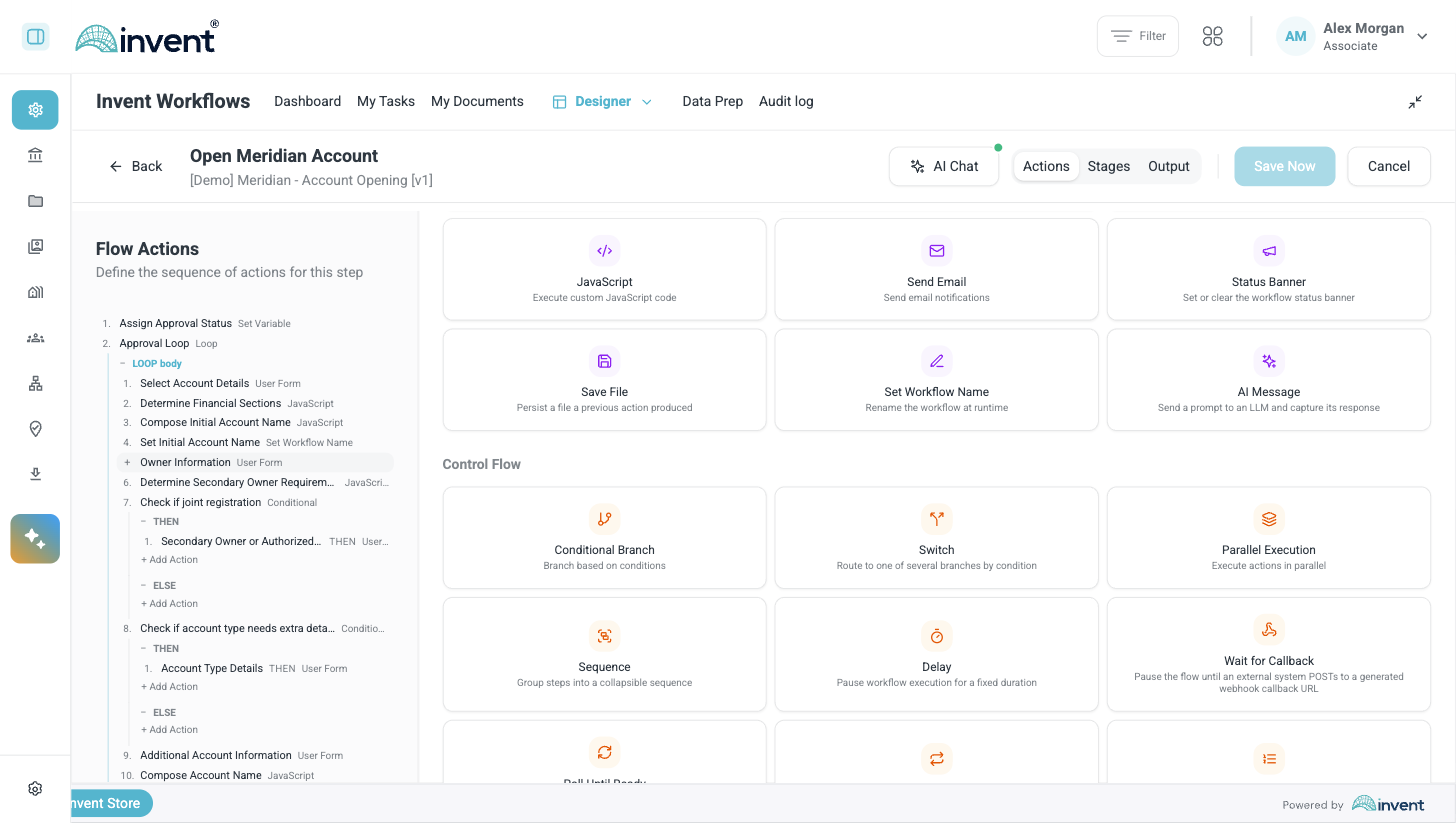Add a JavaScript action card
This screenshot has height=823, width=1456.
click(604, 269)
